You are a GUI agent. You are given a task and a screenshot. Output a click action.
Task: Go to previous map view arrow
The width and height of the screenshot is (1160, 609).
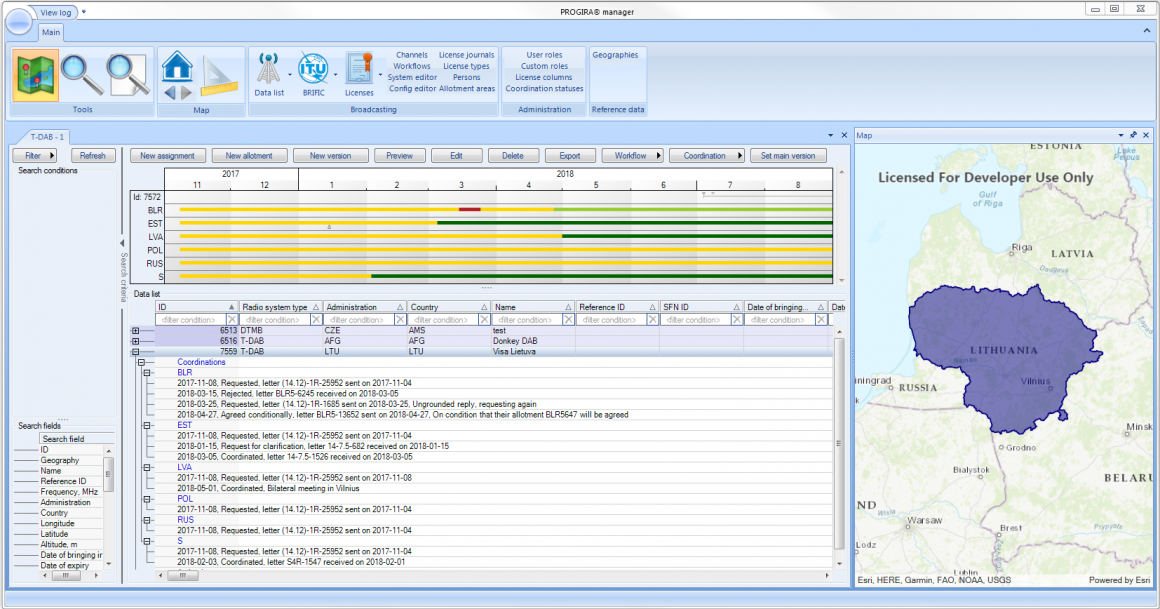tap(170, 93)
